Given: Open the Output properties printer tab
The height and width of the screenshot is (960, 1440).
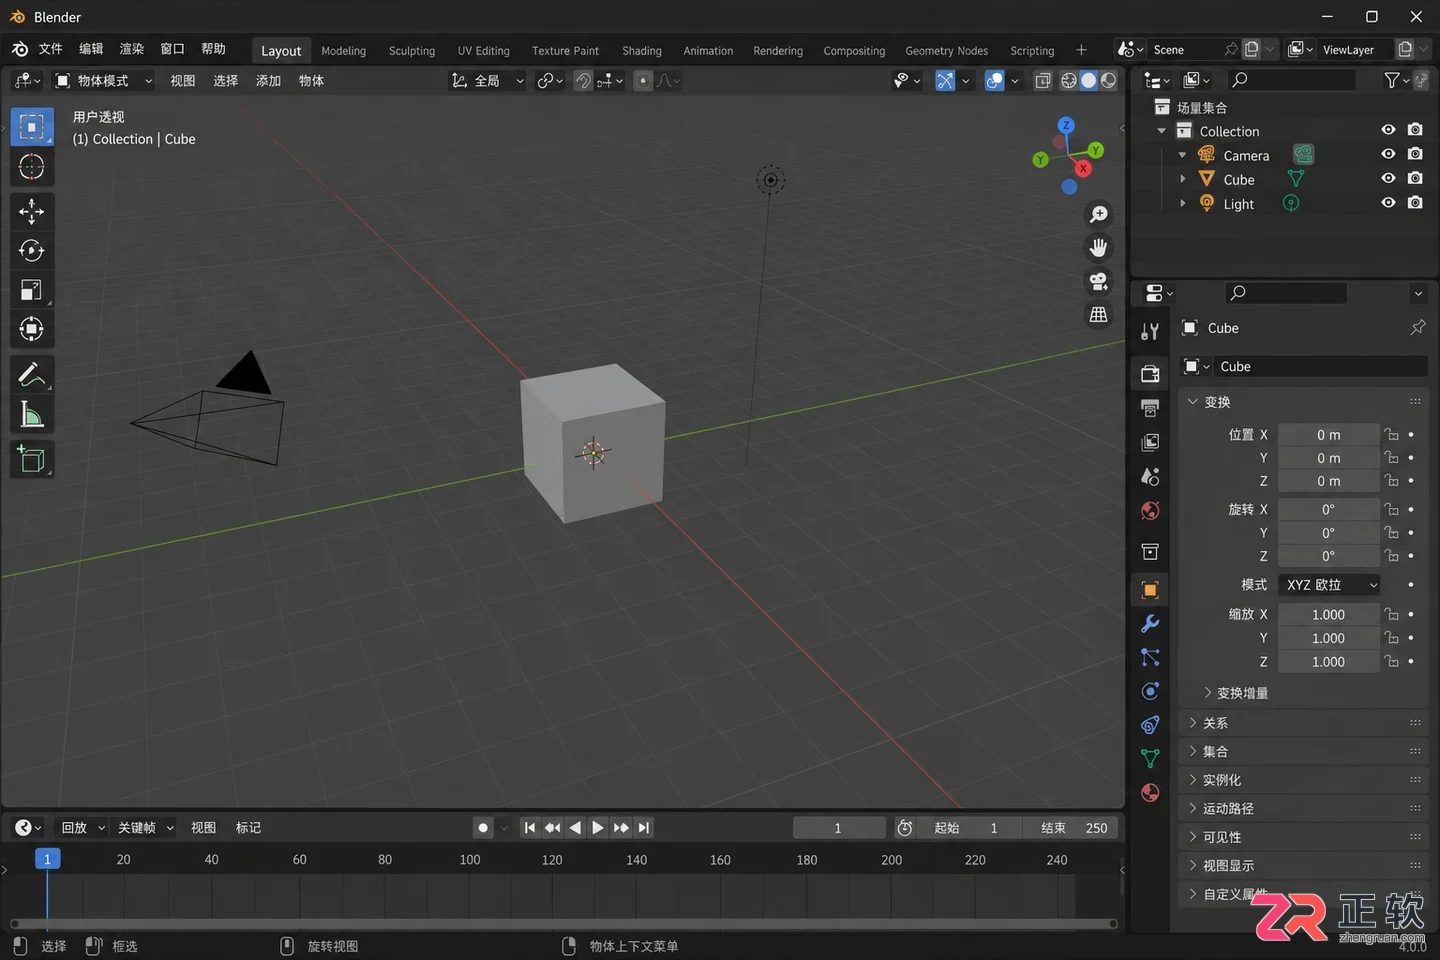Looking at the screenshot, I should (x=1150, y=408).
